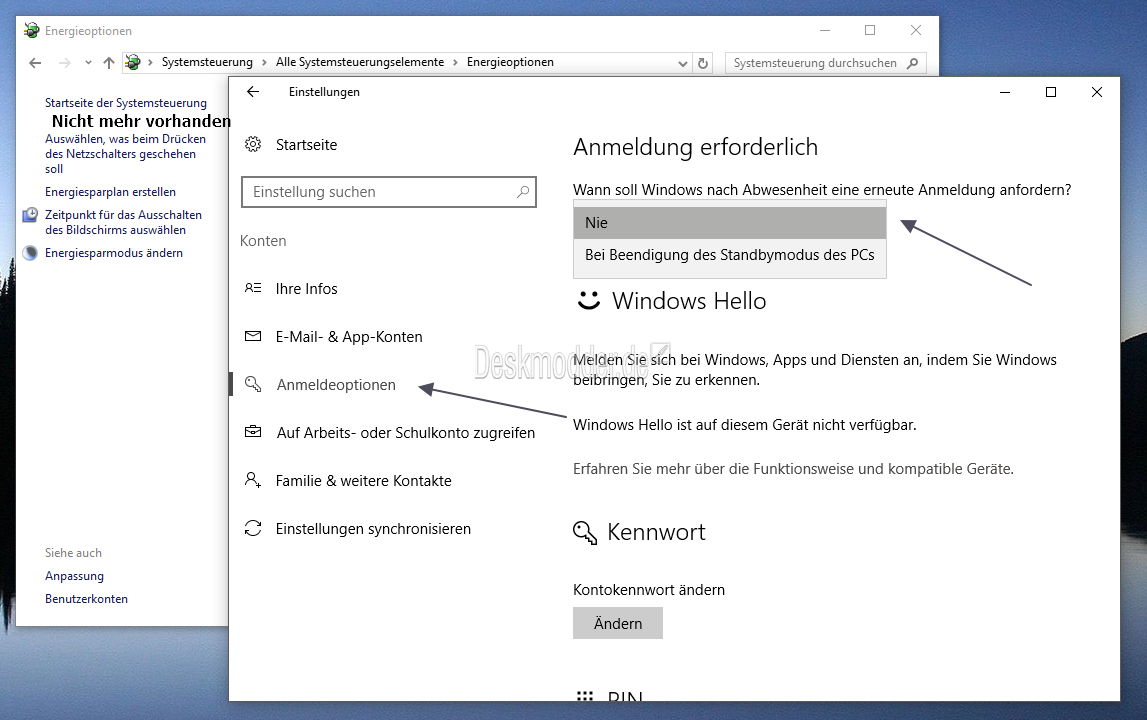
Task: Select Bei Beendigung des Standbymodus des PCs
Action: pyautogui.click(x=729, y=255)
